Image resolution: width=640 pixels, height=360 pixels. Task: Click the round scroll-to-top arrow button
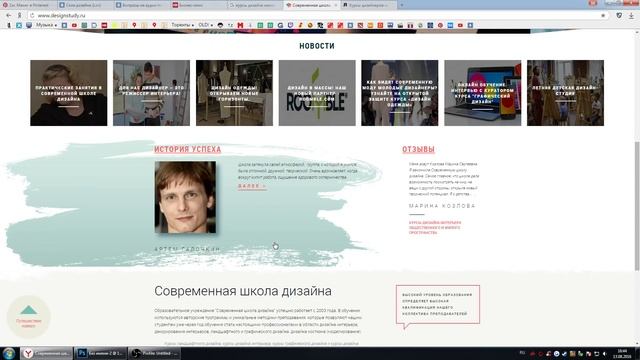click(x=29, y=317)
